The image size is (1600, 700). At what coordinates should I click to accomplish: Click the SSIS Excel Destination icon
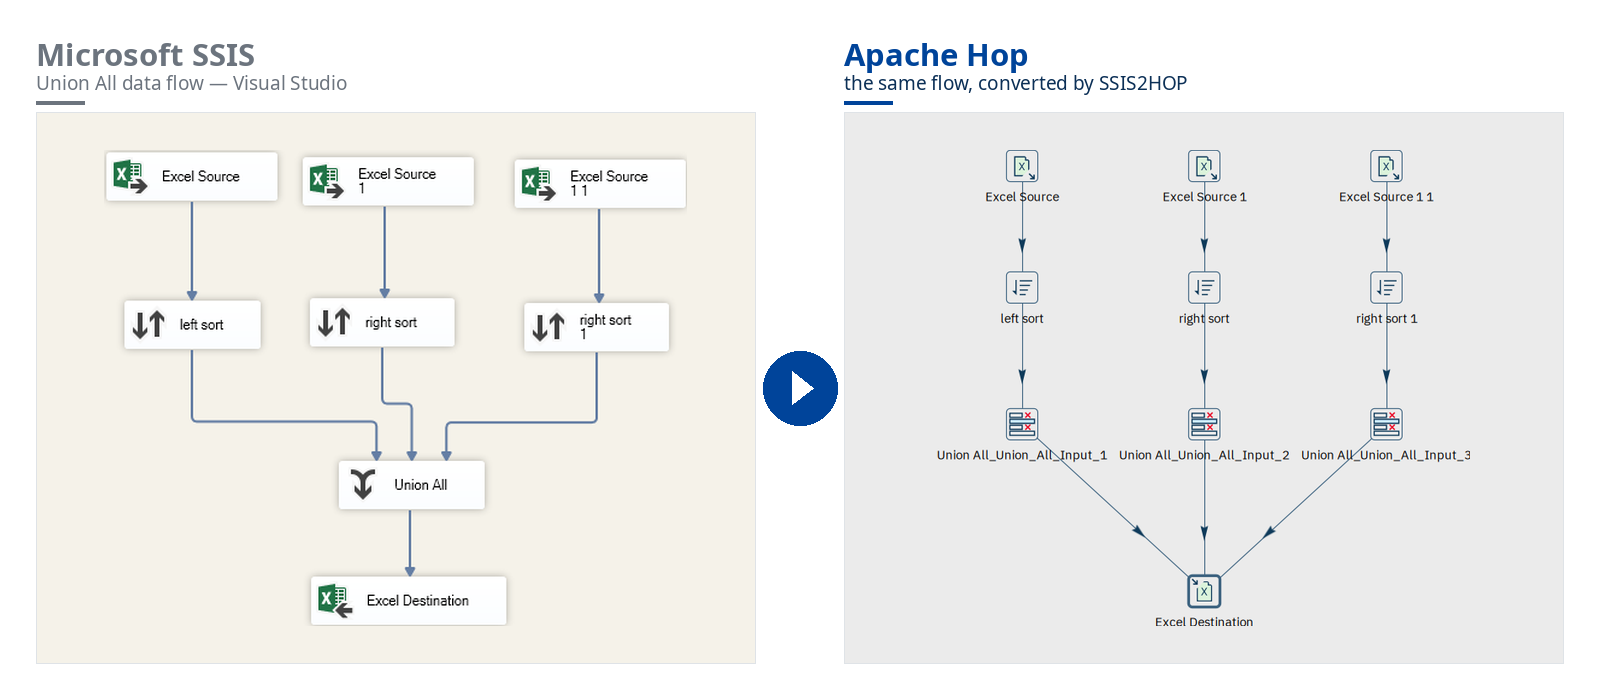point(335,600)
